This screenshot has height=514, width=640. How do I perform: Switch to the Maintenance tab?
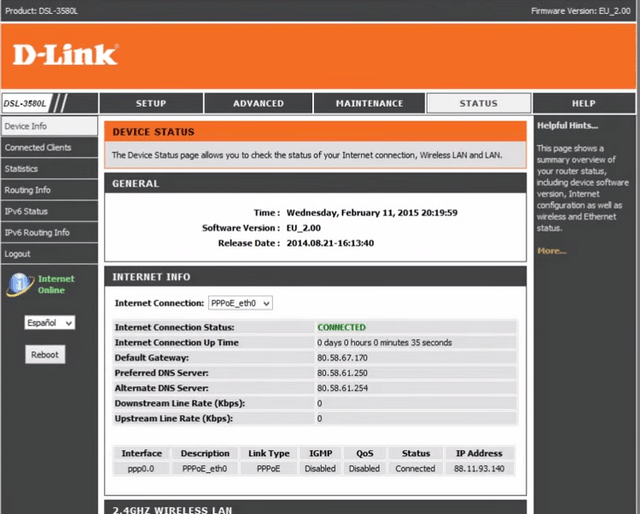click(x=369, y=103)
